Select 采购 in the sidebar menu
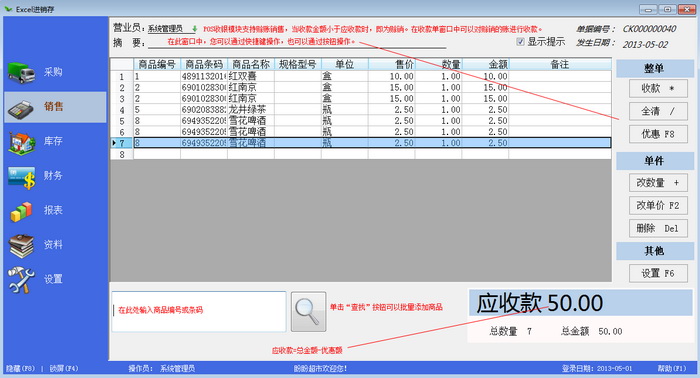Image resolution: width=700 pixels, height=378 pixels. click(53, 72)
